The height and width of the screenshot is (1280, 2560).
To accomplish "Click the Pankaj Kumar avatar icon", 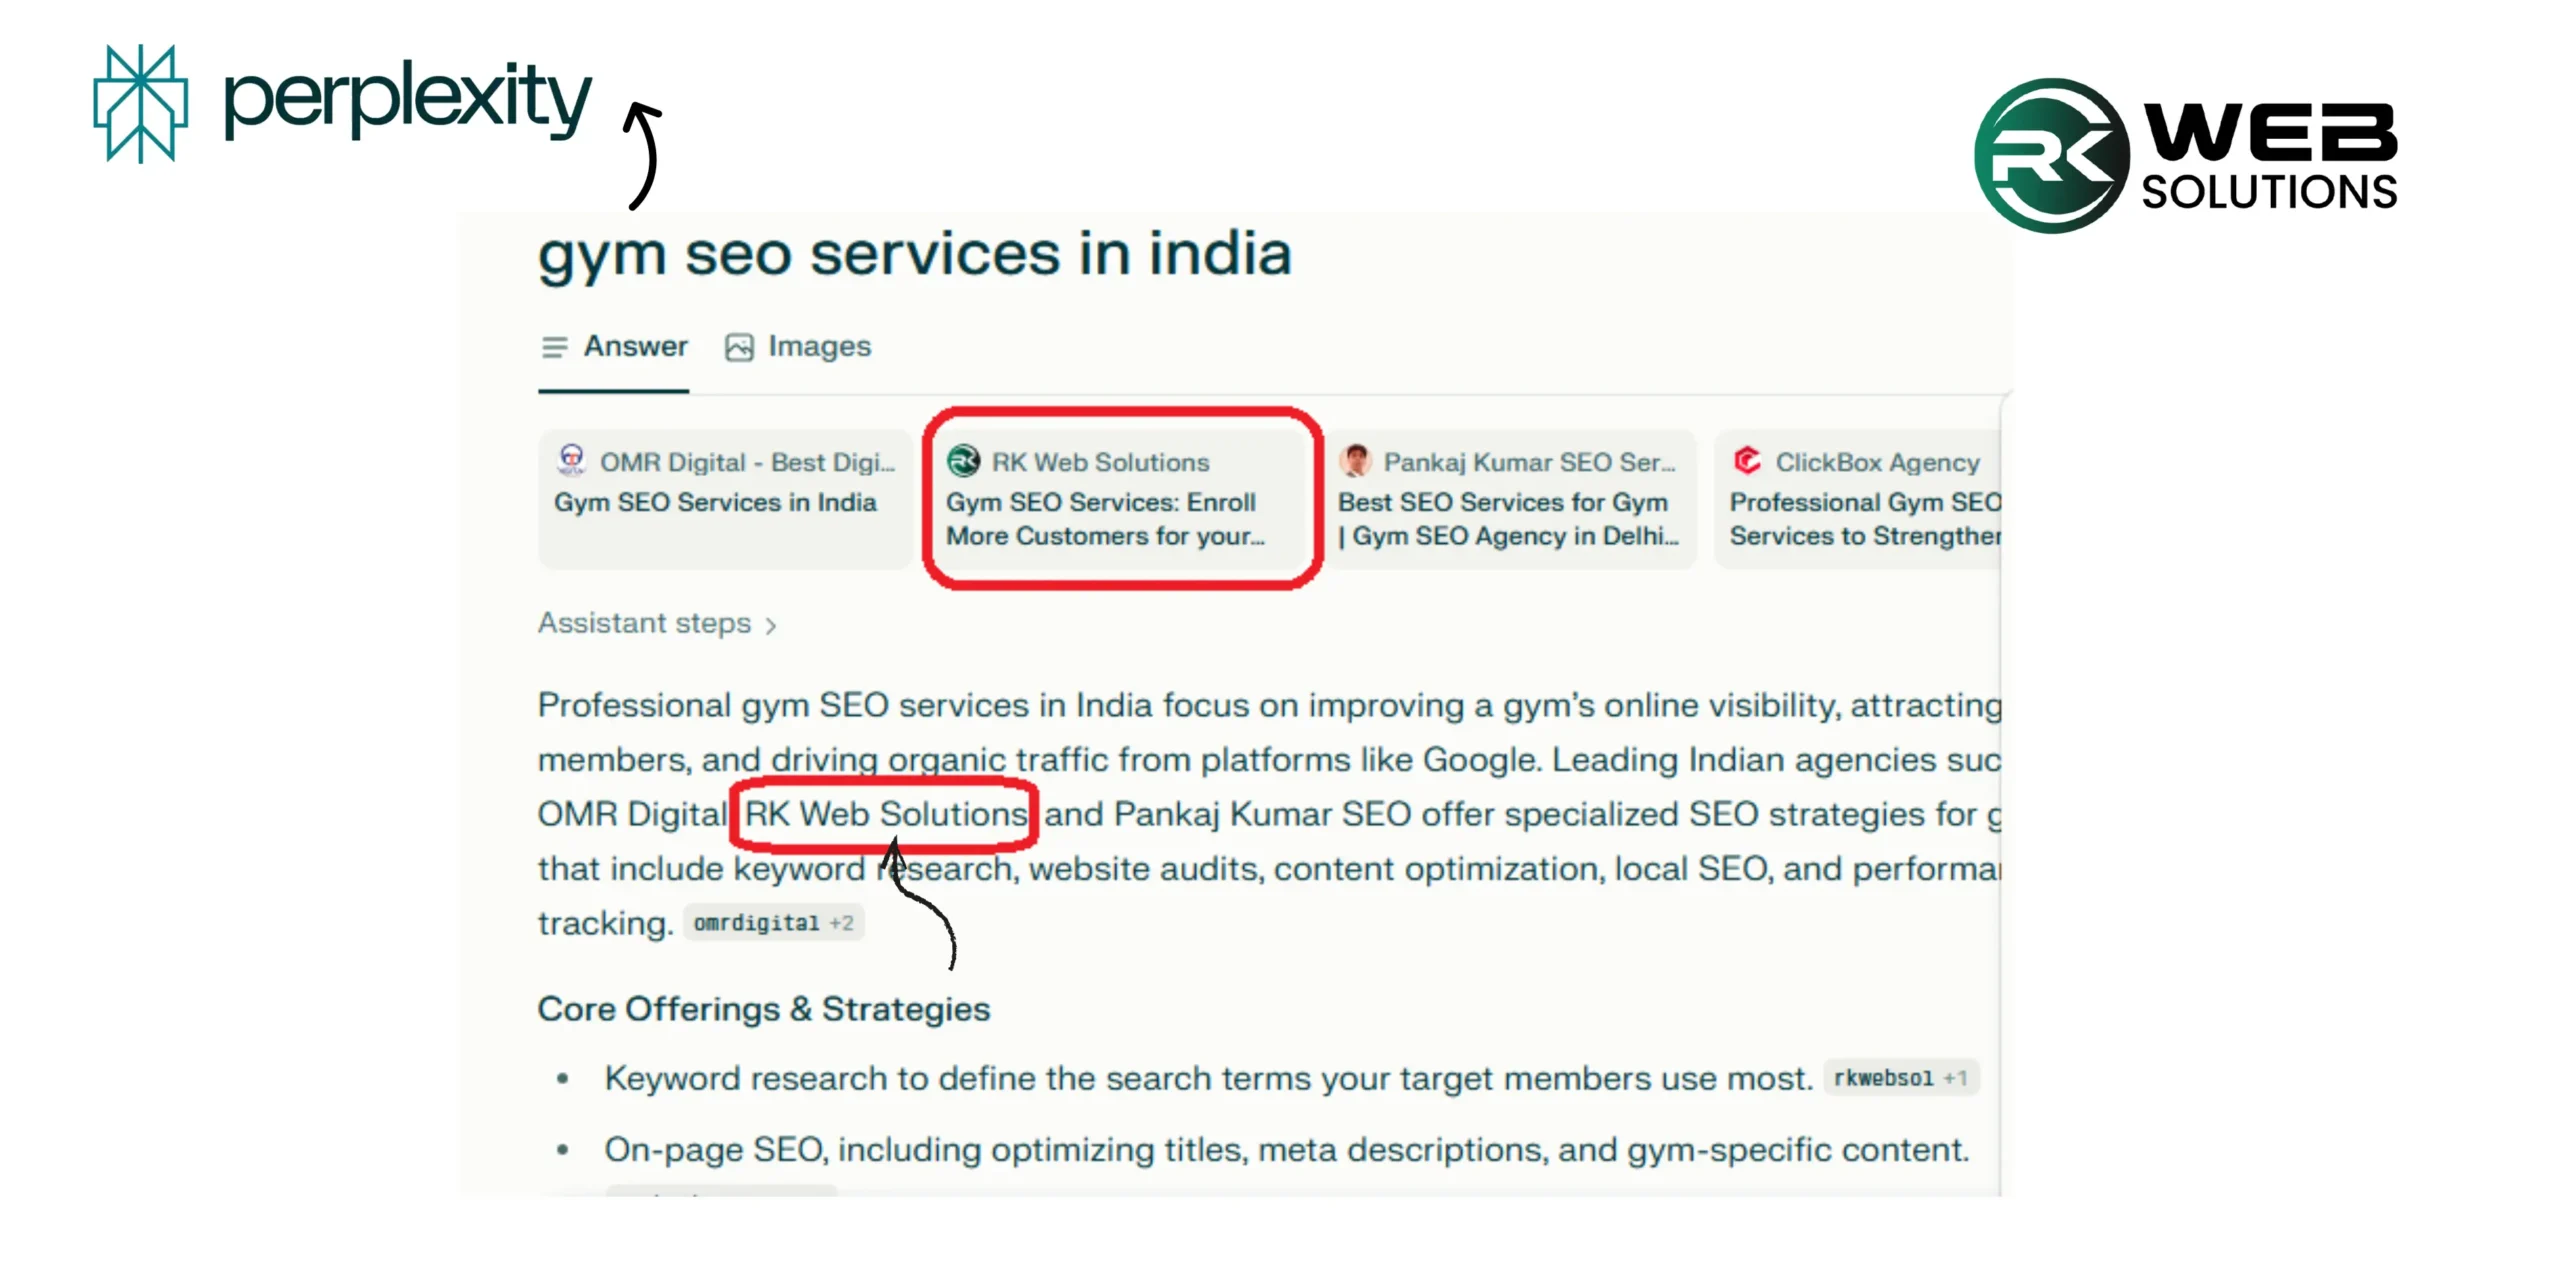I will (x=1356, y=461).
